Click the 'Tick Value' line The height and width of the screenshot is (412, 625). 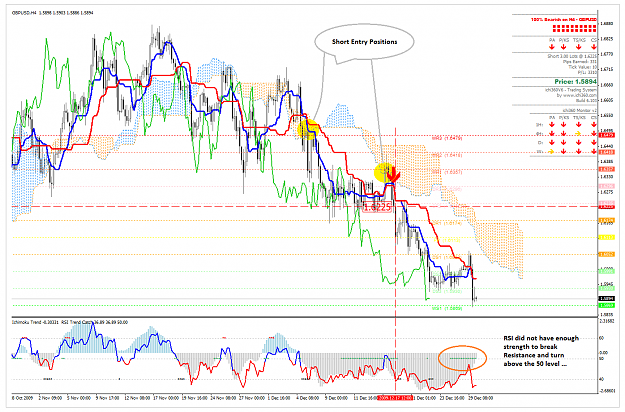point(582,67)
